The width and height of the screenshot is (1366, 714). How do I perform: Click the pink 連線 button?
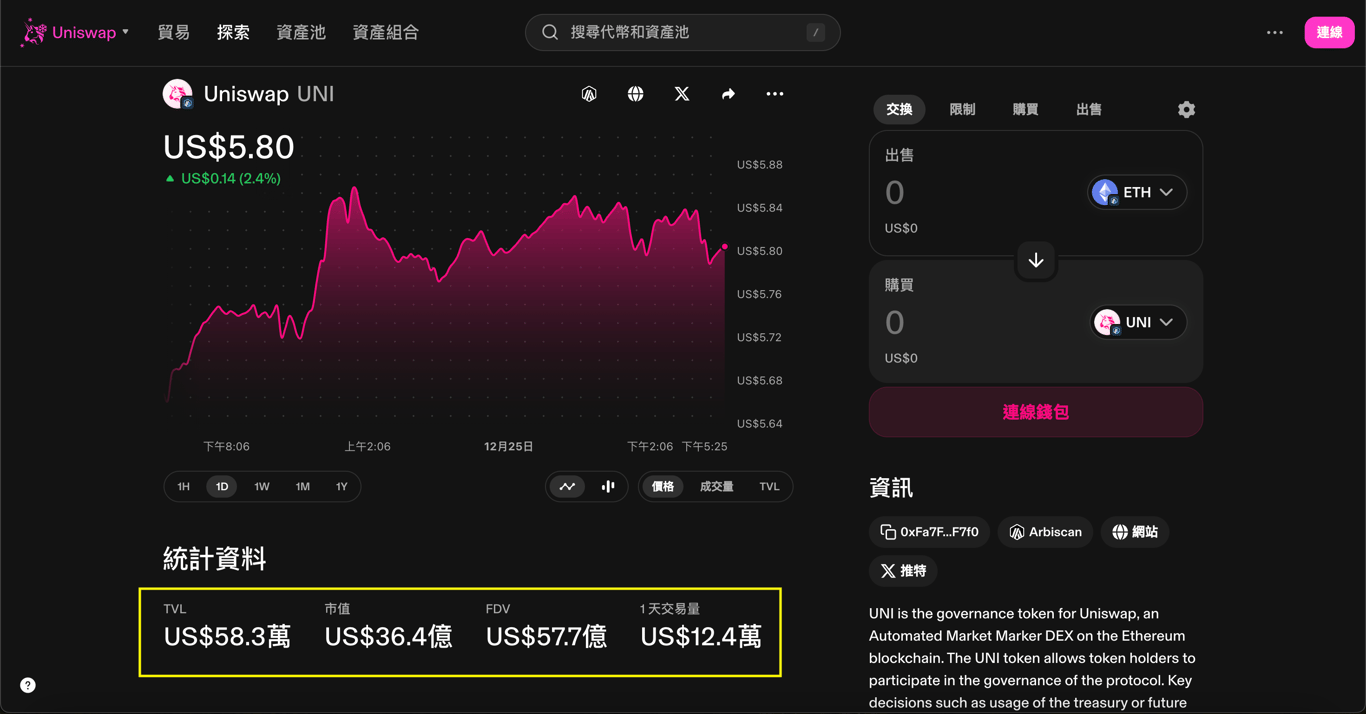[1329, 32]
